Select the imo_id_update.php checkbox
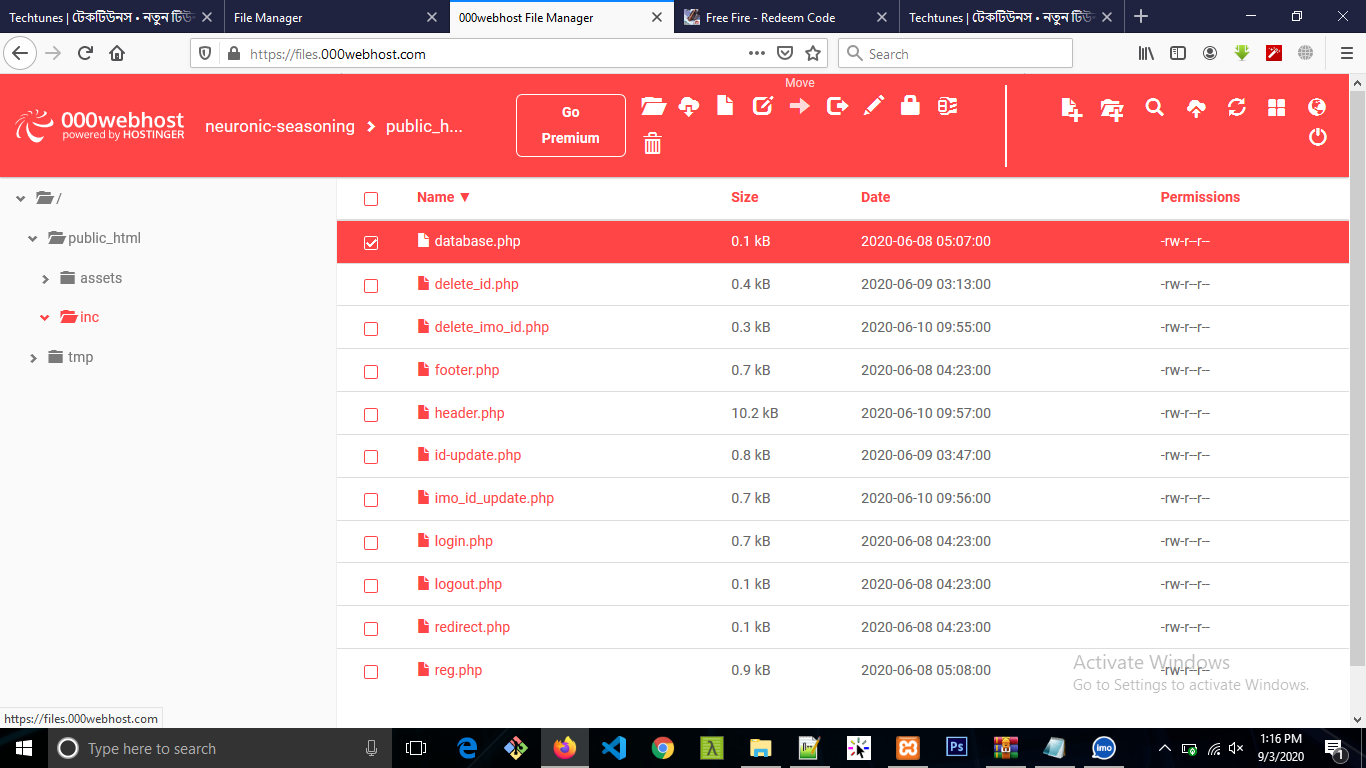The height and width of the screenshot is (768, 1366). coord(371,500)
